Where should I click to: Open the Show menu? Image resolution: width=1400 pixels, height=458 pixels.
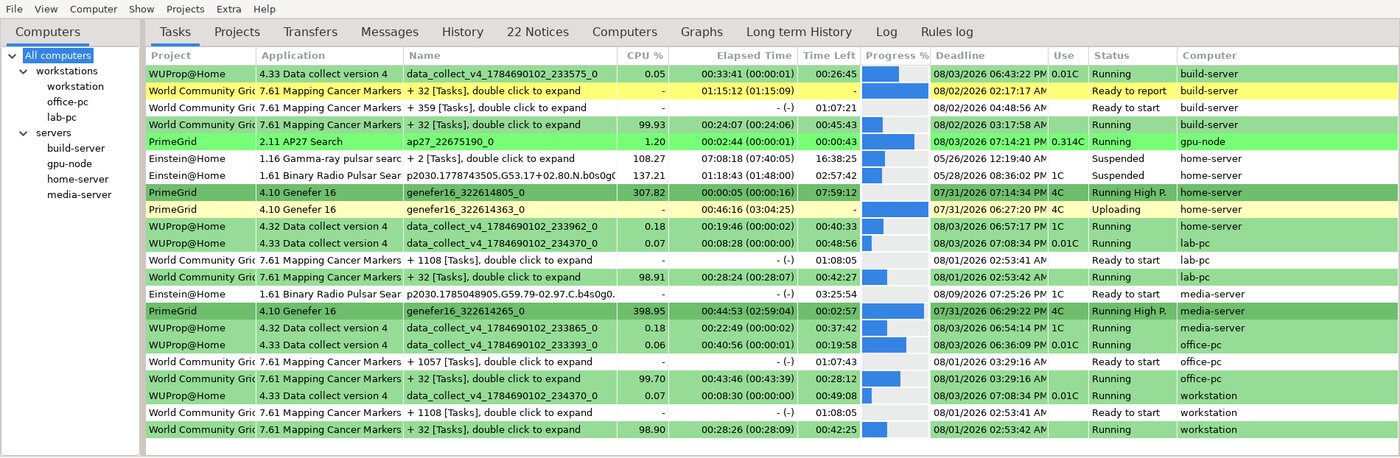tap(141, 9)
